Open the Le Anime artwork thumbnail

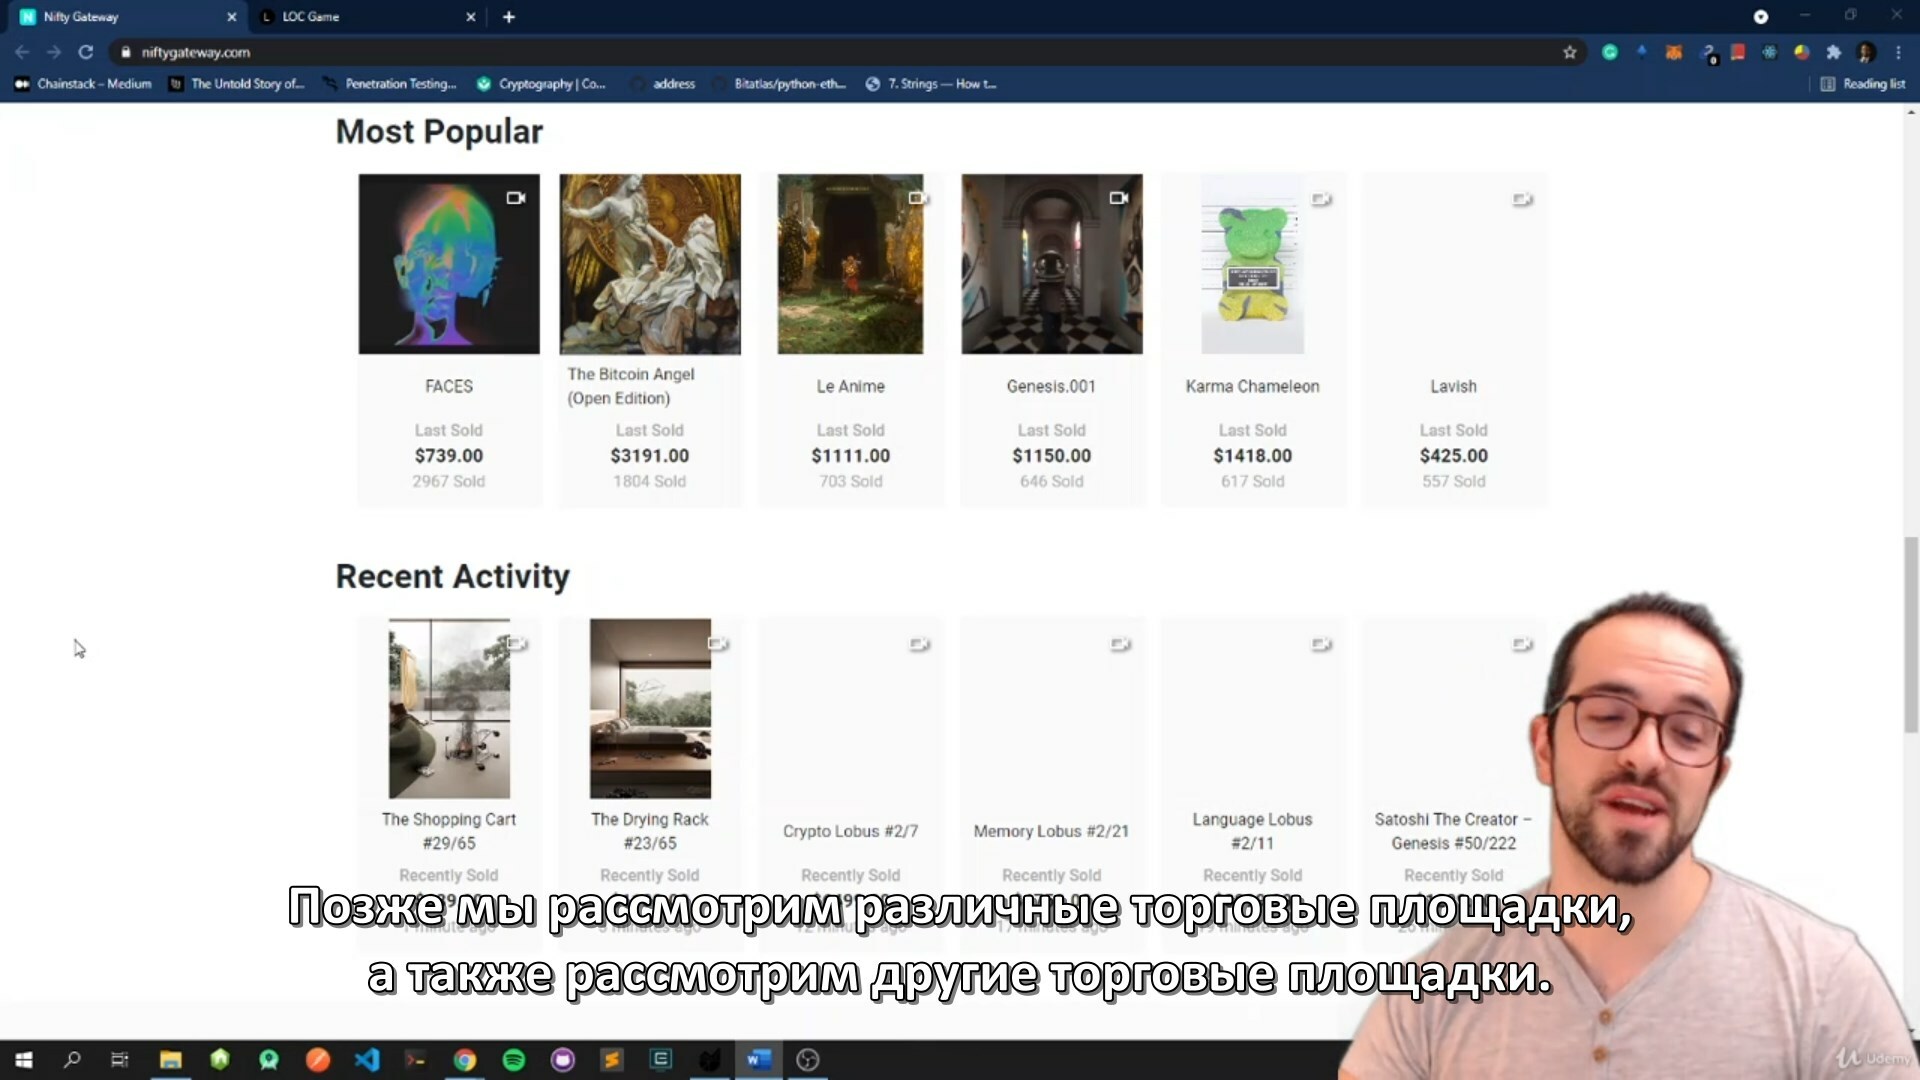click(x=851, y=264)
